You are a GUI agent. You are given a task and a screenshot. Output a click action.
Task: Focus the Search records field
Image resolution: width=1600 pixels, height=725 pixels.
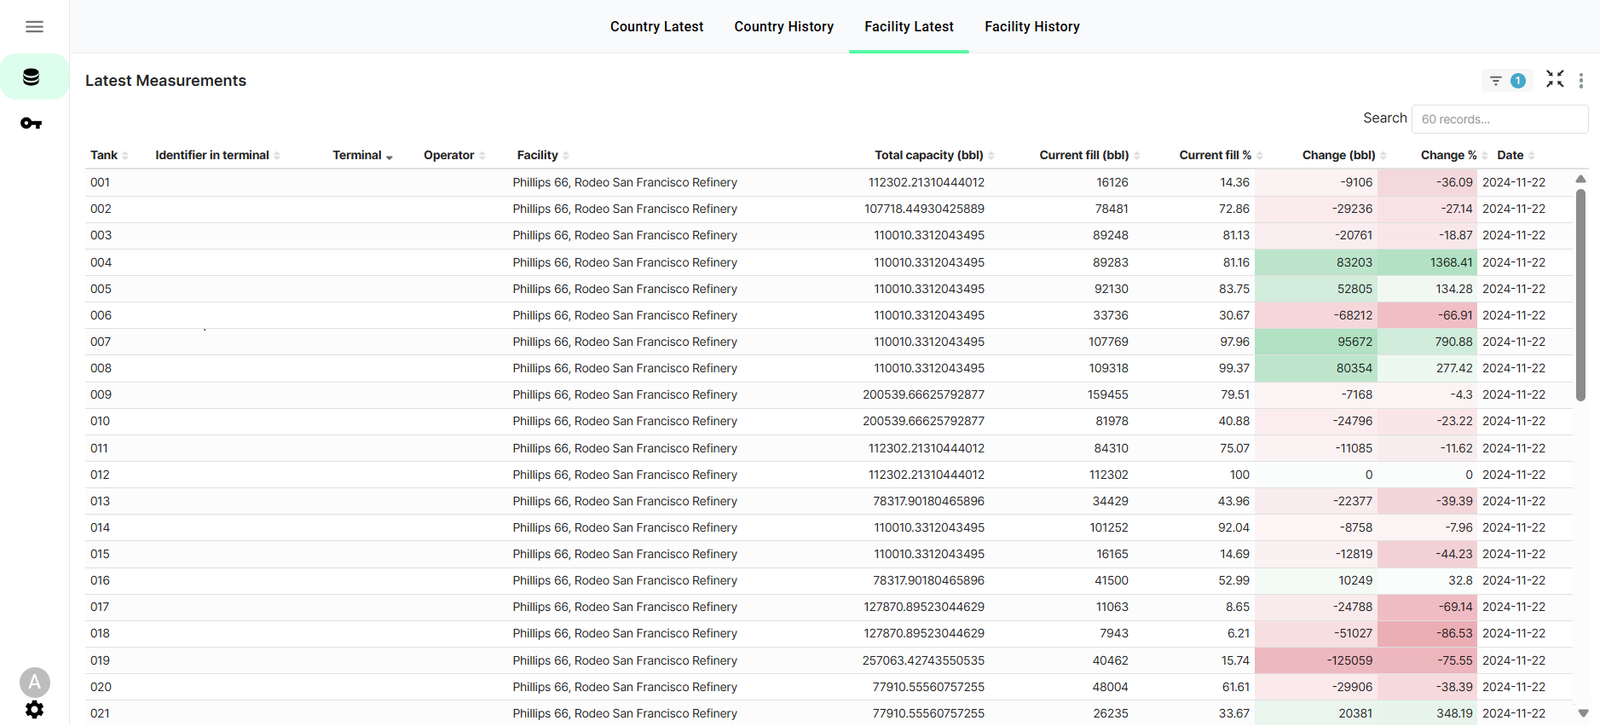pos(1499,119)
